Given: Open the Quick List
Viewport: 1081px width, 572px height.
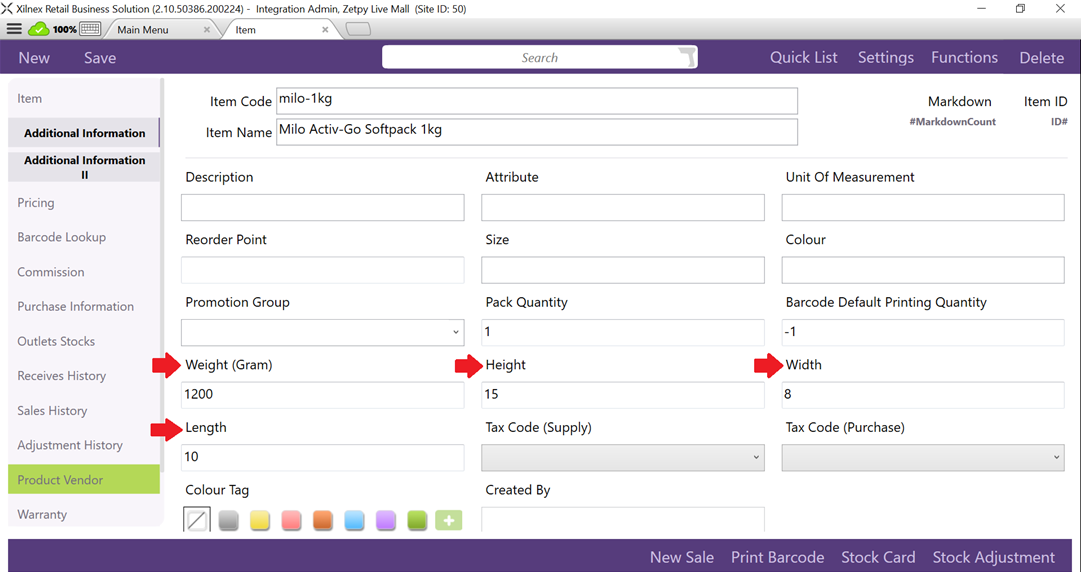Looking at the screenshot, I should (803, 57).
